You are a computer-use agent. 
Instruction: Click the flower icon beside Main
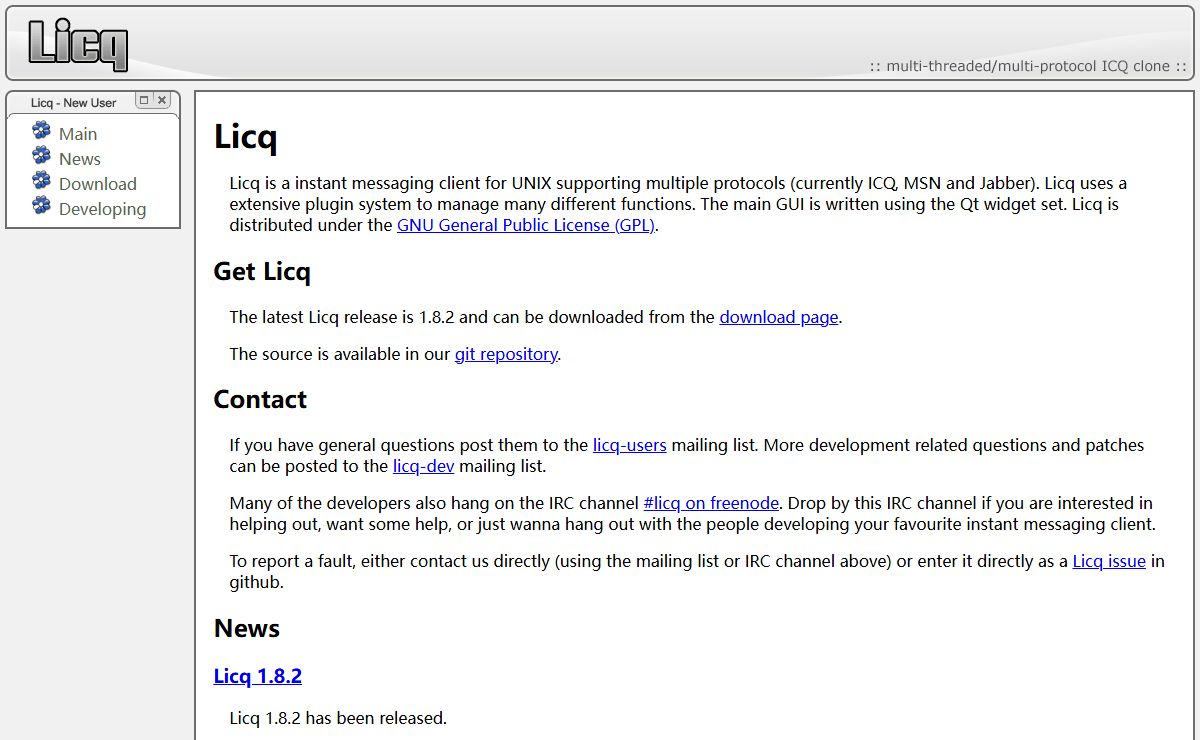[x=41, y=130]
